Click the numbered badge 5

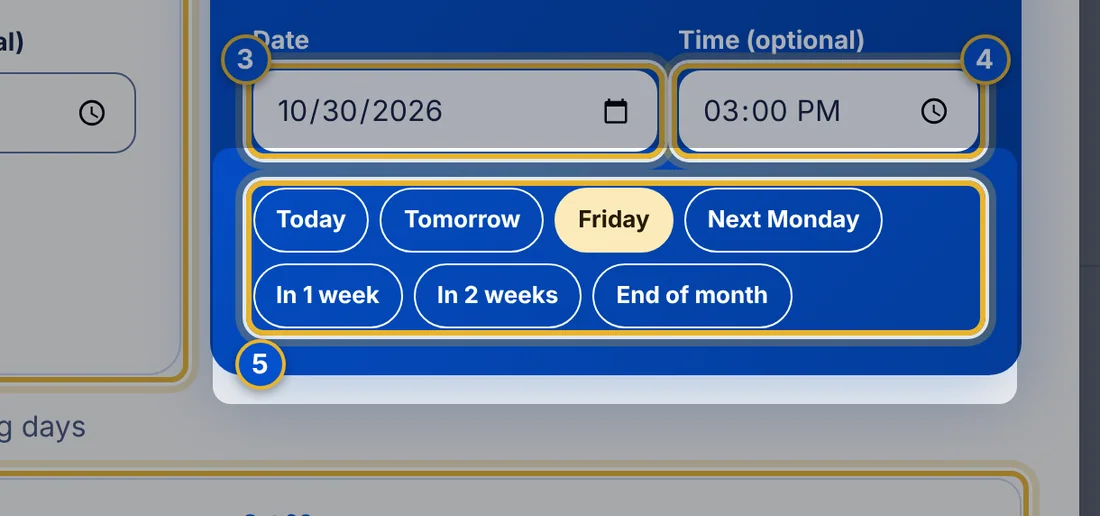click(260, 364)
